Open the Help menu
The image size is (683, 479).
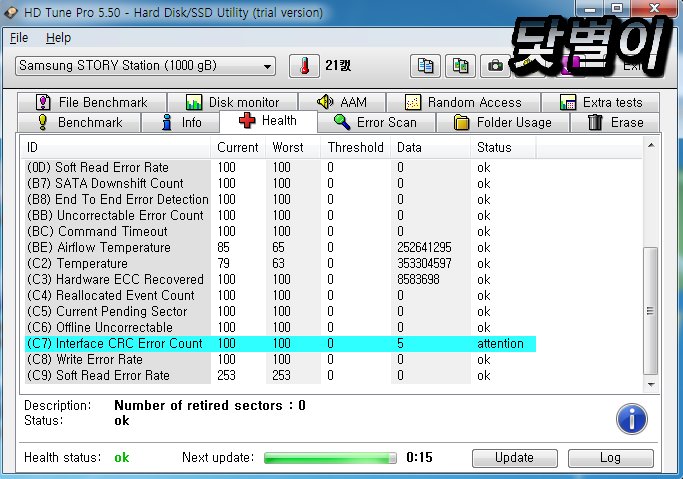58,38
